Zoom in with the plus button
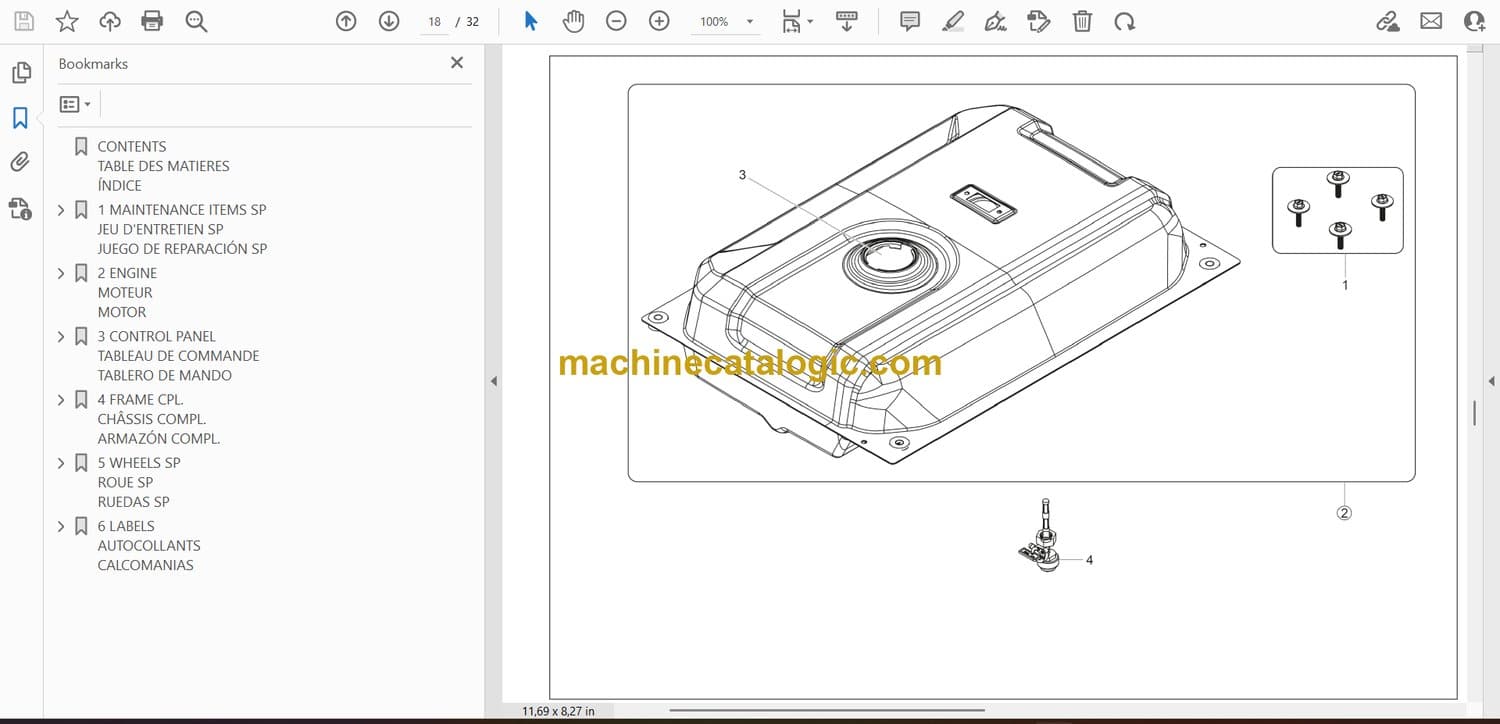The height and width of the screenshot is (724, 1500). coord(659,21)
